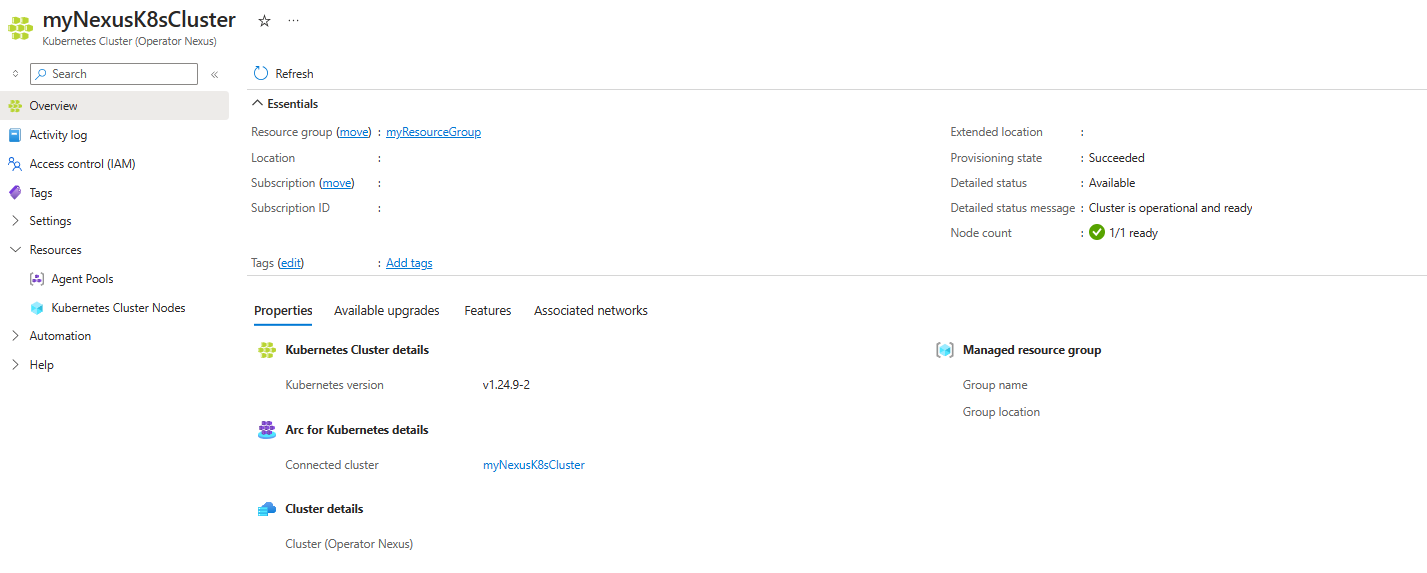1427x573 pixels.
Task: Click the 'Group location' label
Action: point(1001,412)
